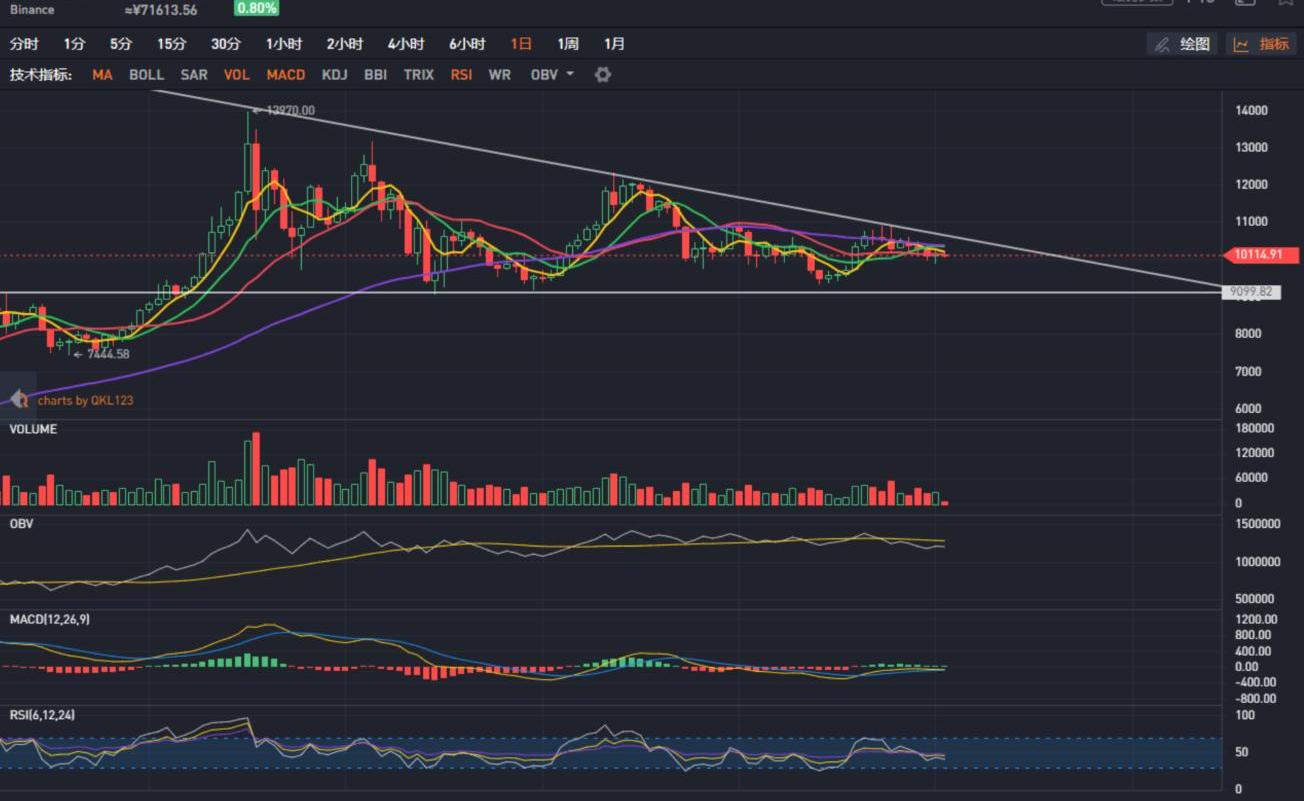This screenshot has width=1304, height=801.
Task: Enable the BOLL indicator
Action: [x=146, y=75]
